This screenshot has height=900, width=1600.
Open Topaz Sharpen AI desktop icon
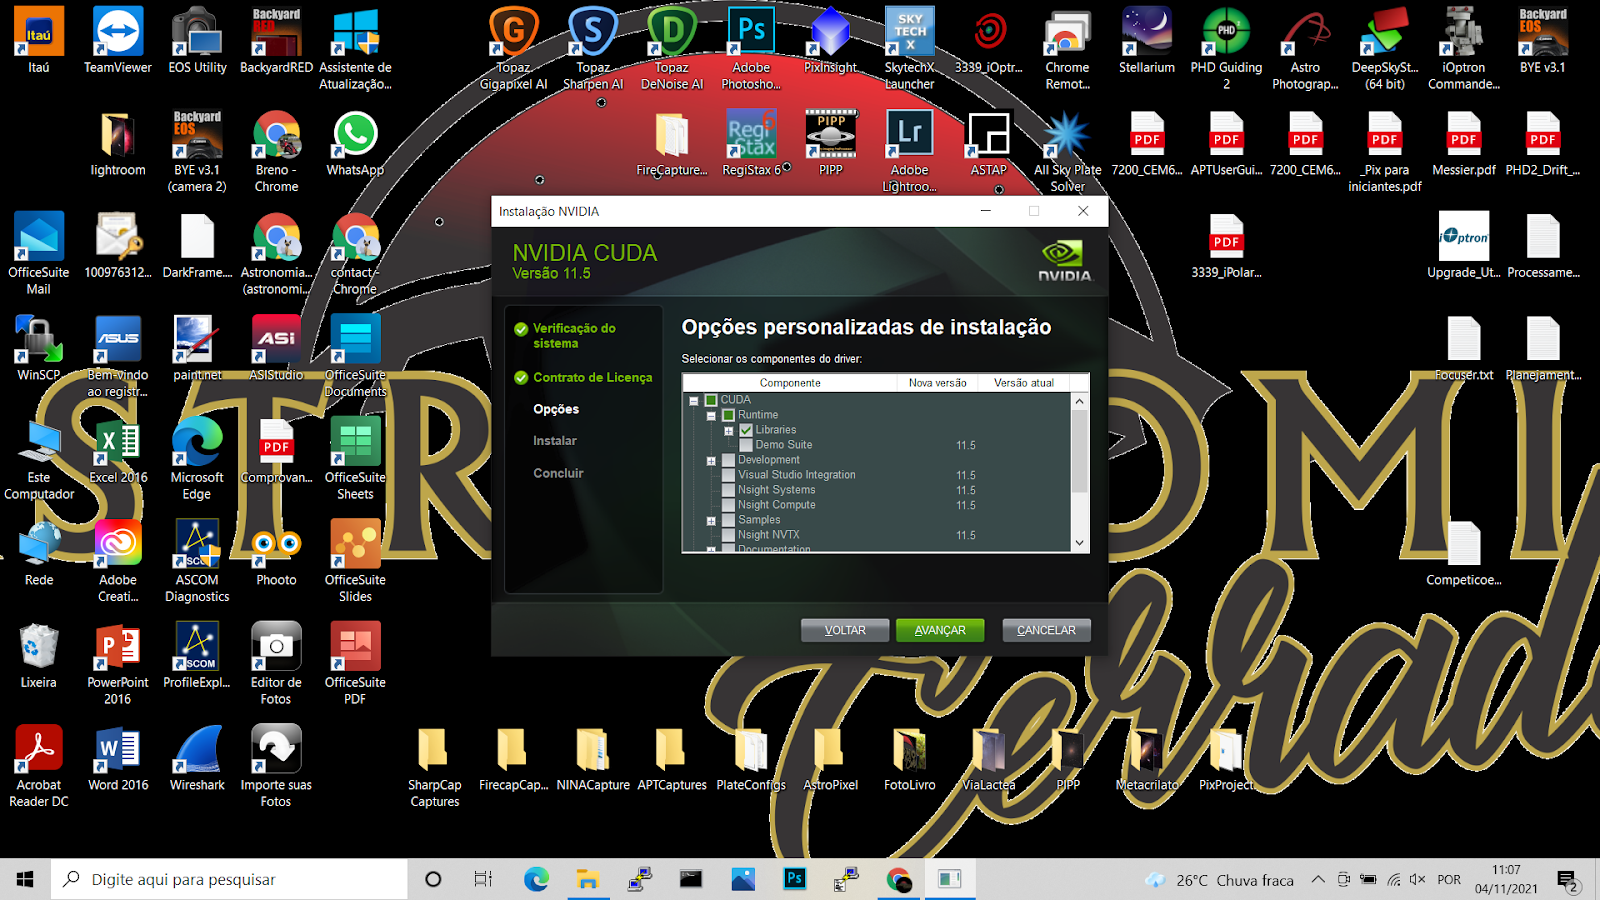(593, 48)
